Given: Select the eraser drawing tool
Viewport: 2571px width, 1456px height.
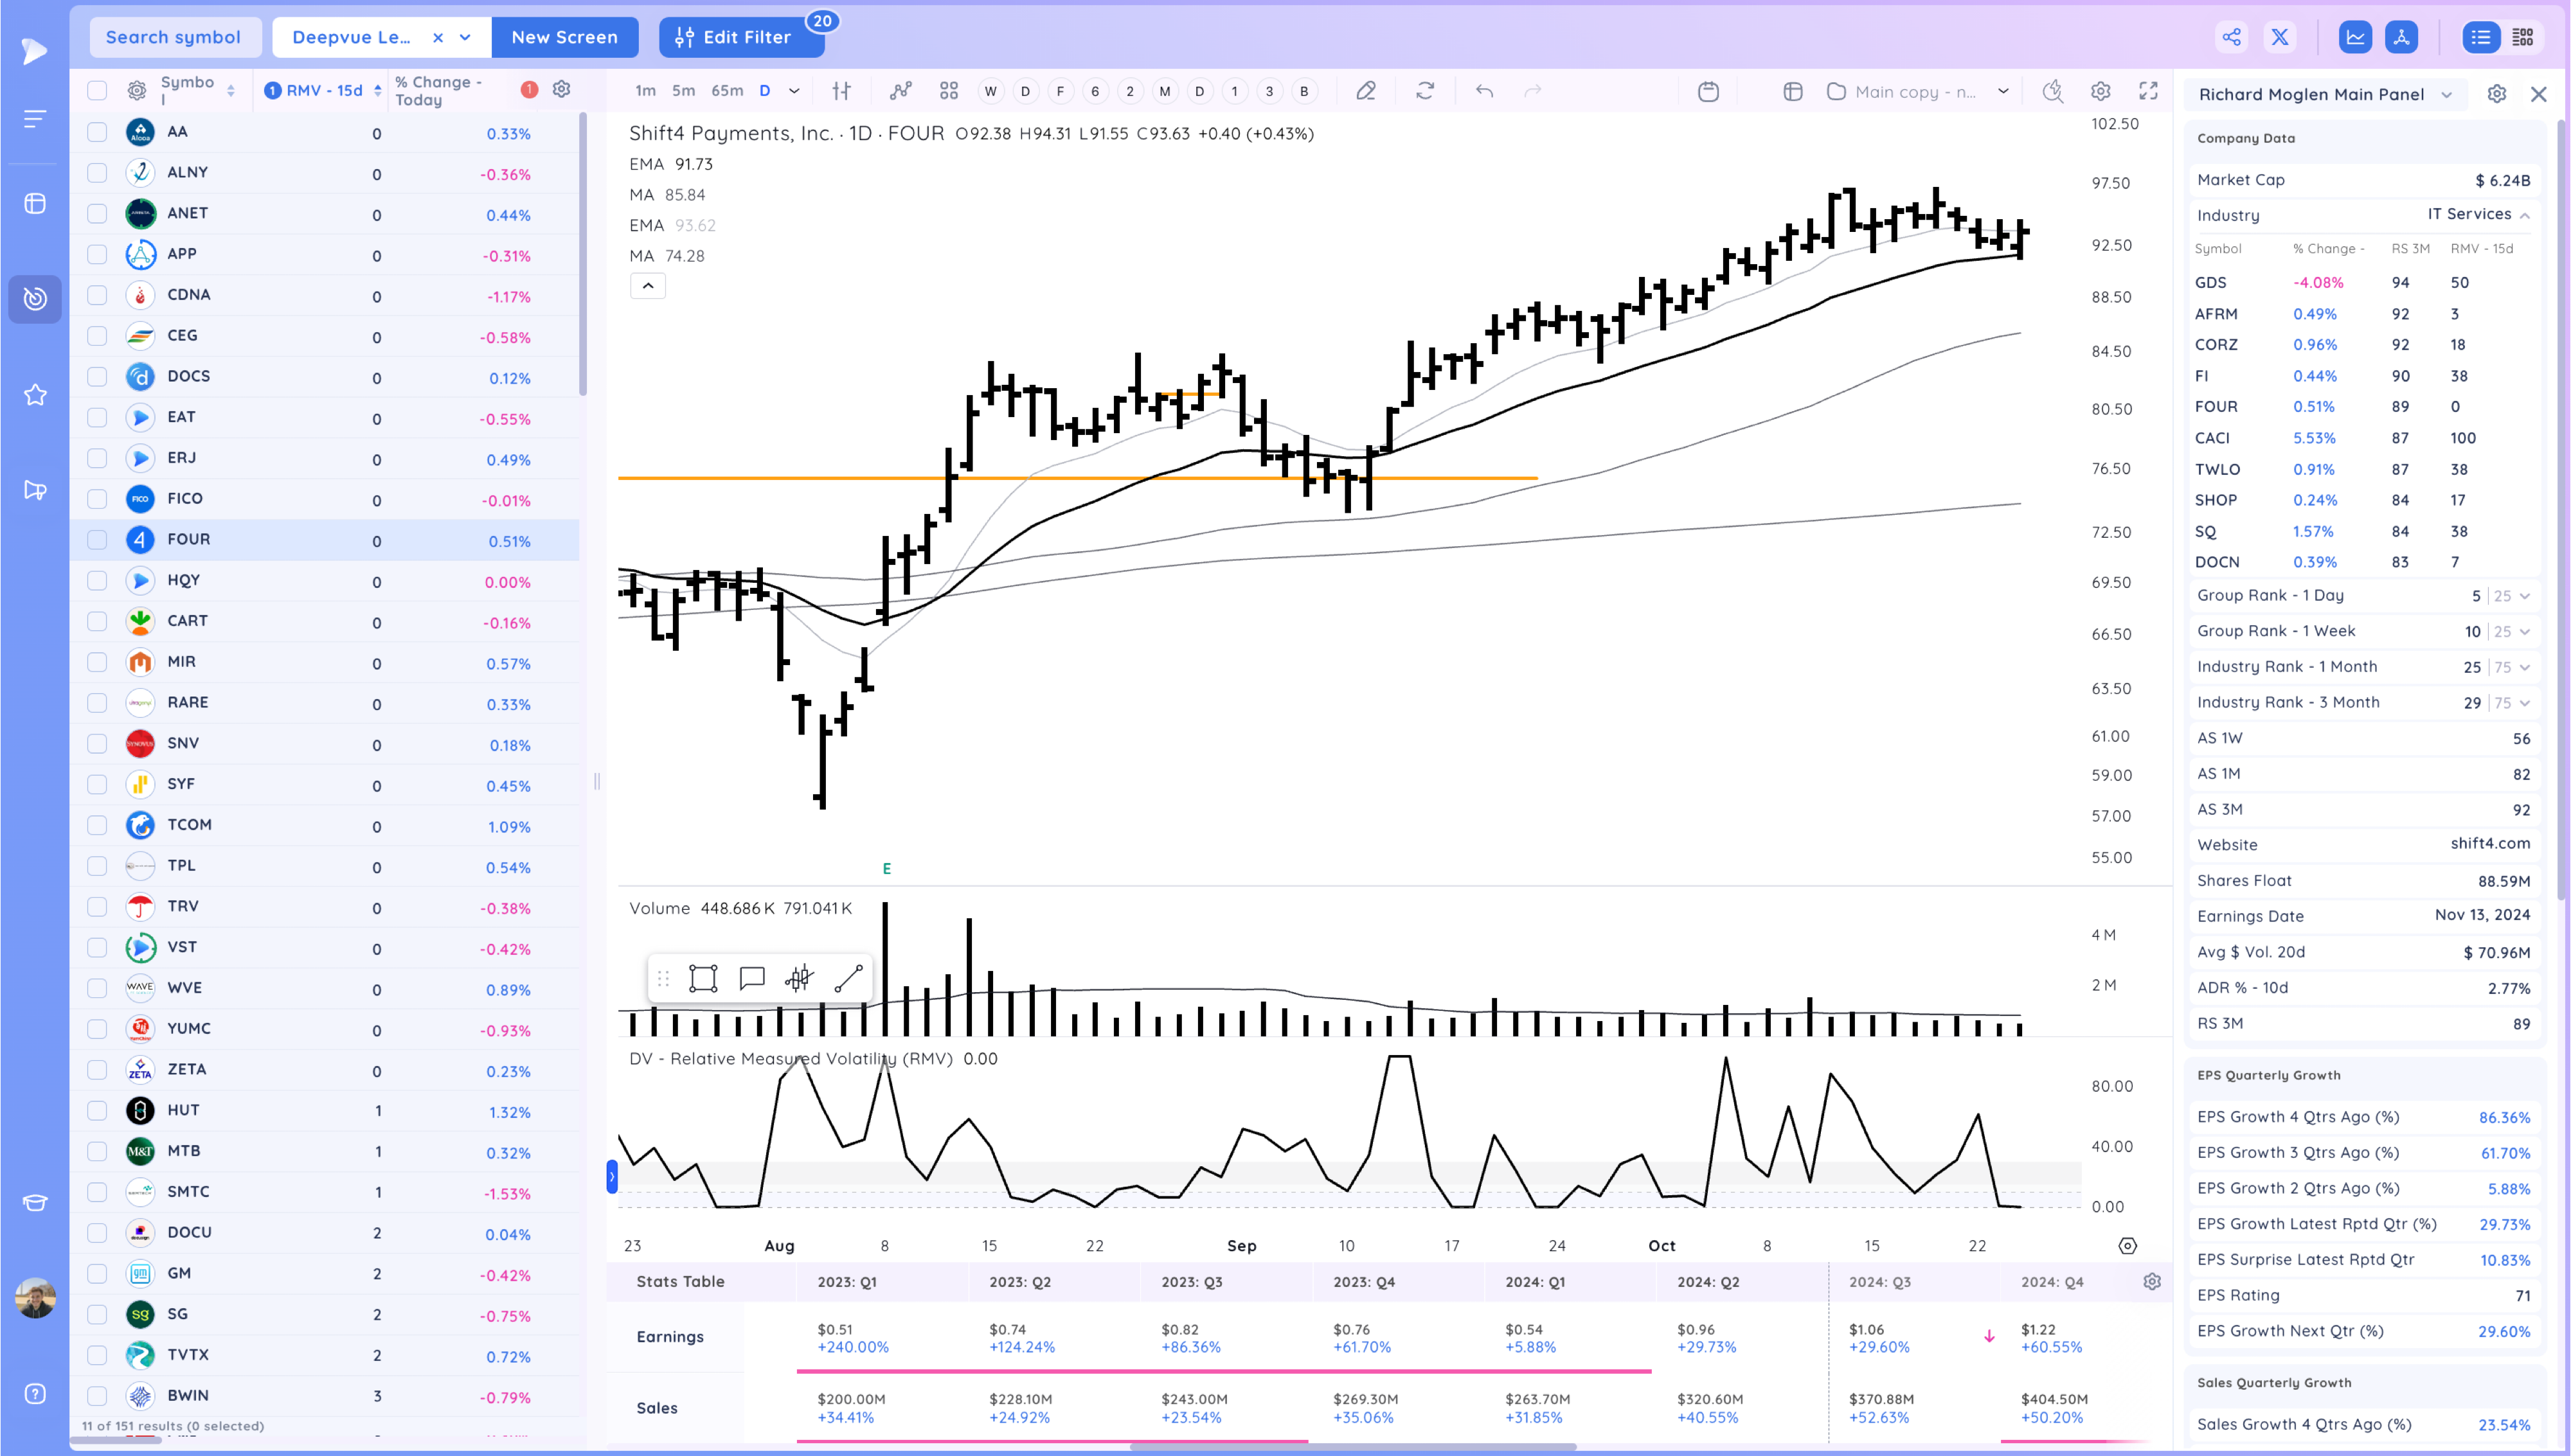Looking at the screenshot, I should [x=1365, y=91].
